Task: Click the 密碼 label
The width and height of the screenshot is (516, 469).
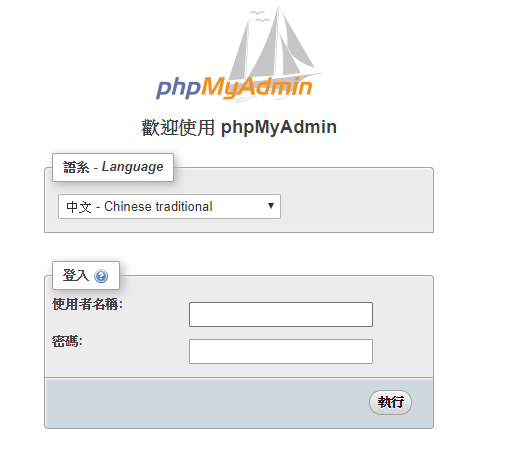Action: tap(67, 341)
